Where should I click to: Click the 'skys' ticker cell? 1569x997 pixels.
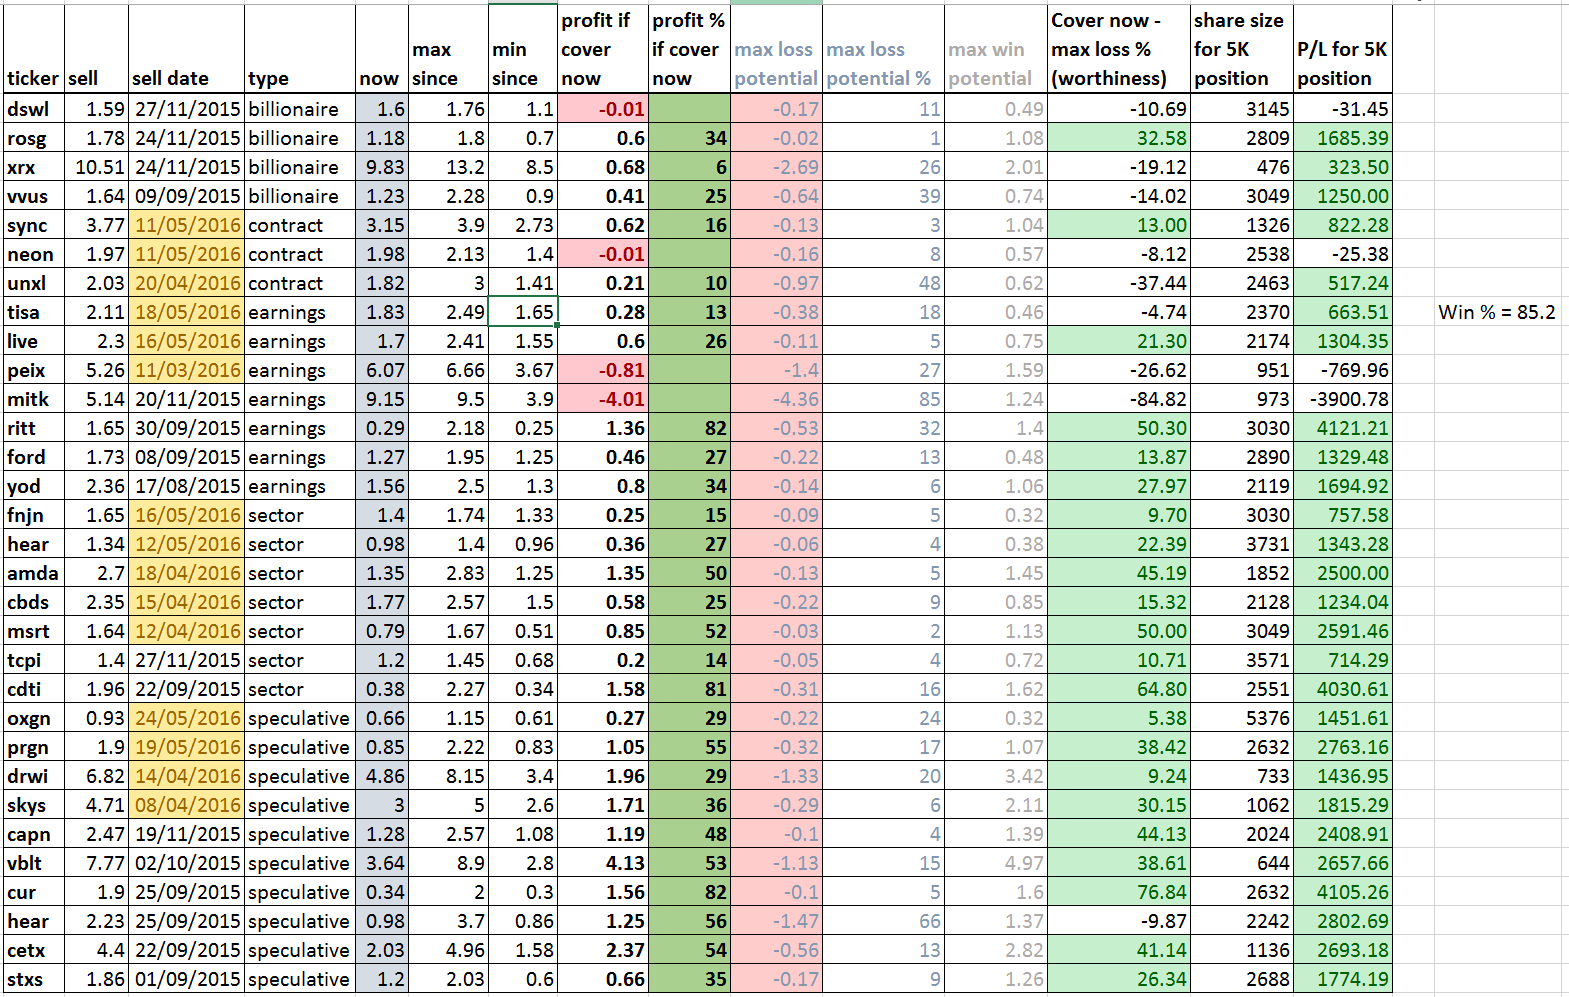click(x=34, y=805)
